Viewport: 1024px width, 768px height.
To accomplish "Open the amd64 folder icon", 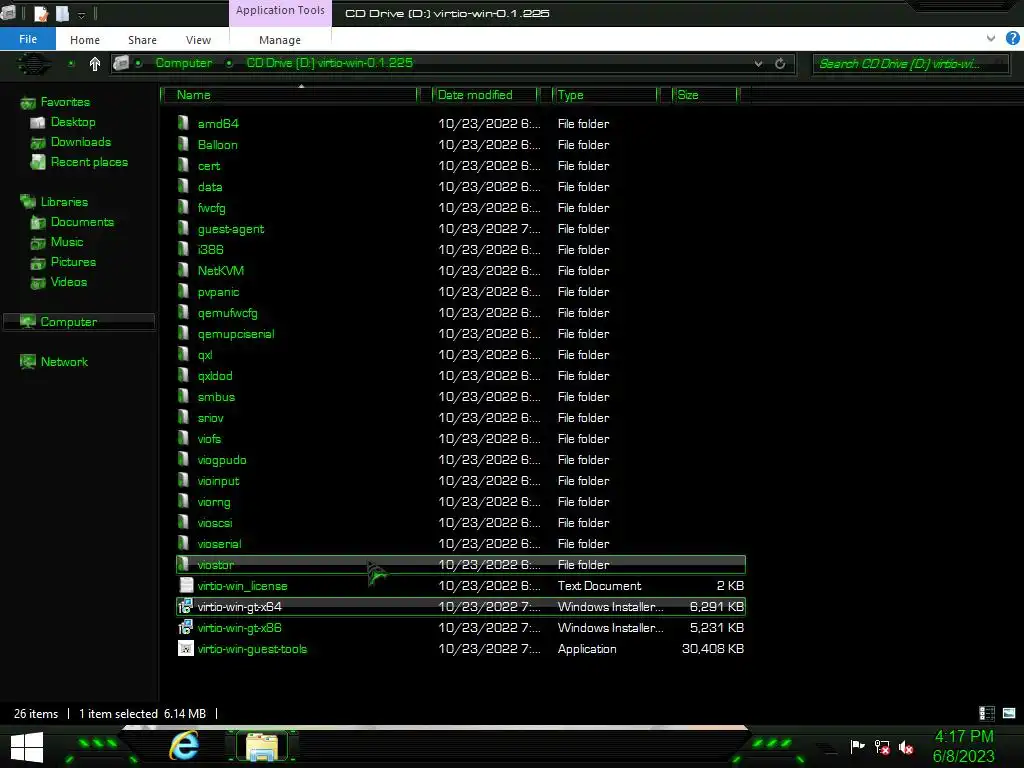I will pyautogui.click(x=184, y=123).
